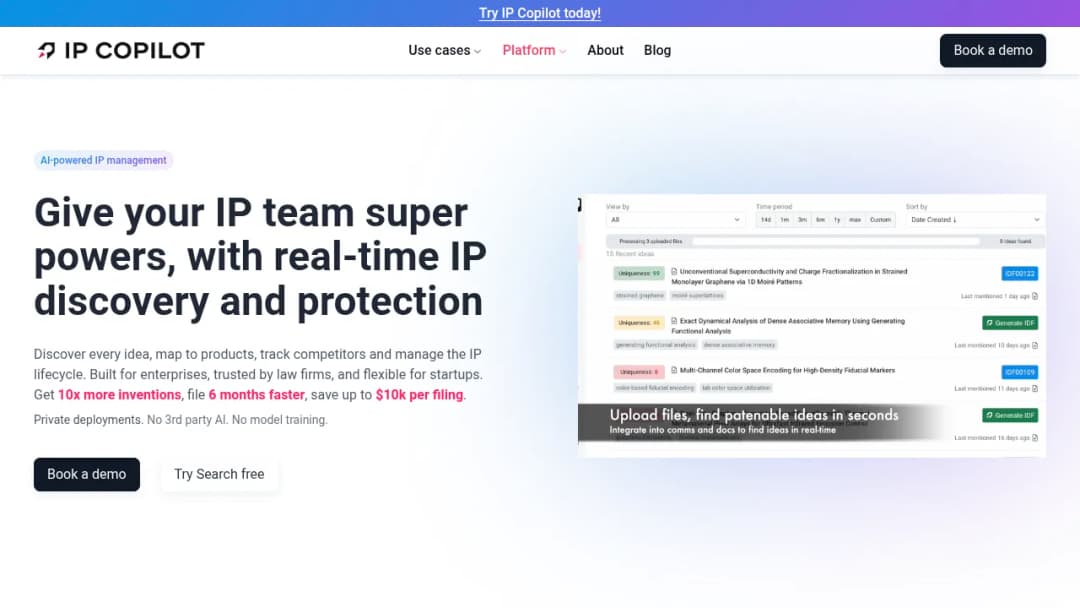Click the hero Book a demo button below the description
The height and width of the screenshot is (608, 1080).
(x=87, y=474)
